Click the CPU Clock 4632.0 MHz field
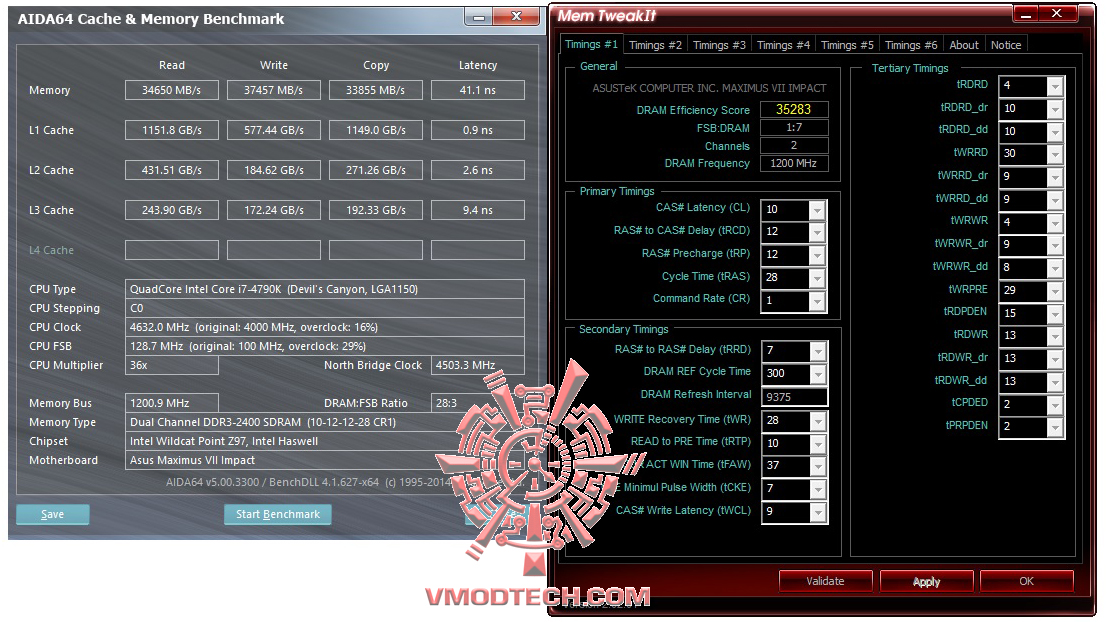1116x622 pixels. click(325, 327)
